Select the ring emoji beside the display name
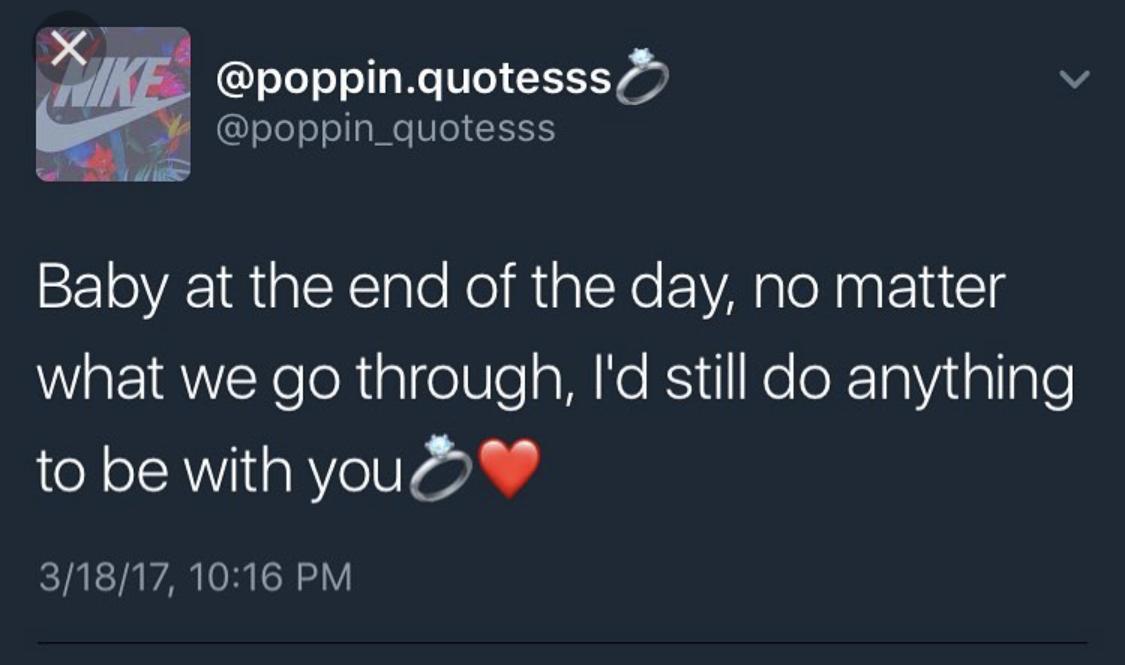Screen dimensions: 1125x665 coord(641,77)
